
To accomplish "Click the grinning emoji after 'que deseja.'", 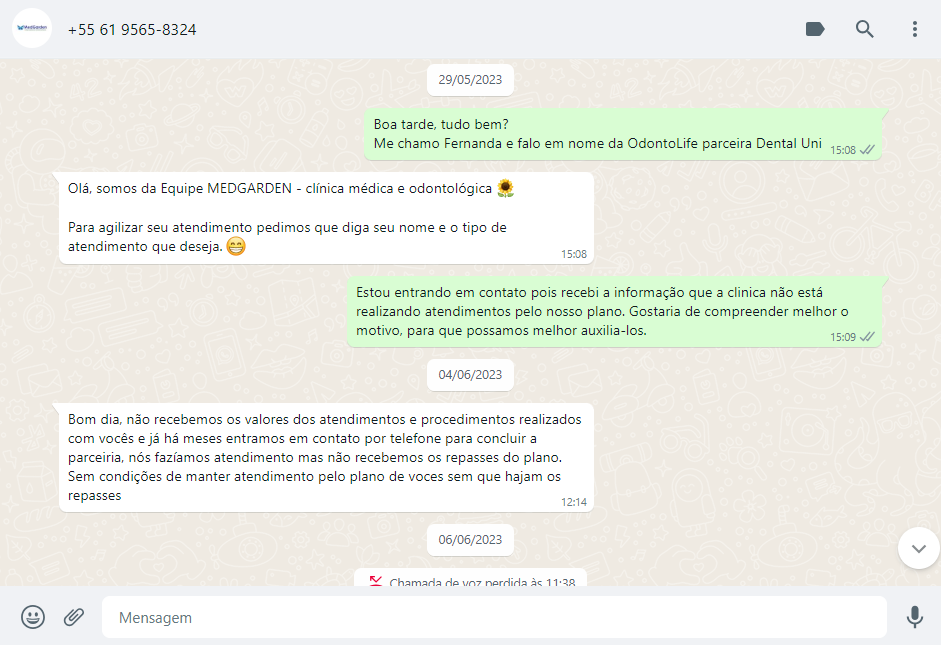I will pyautogui.click(x=236, y=246).
